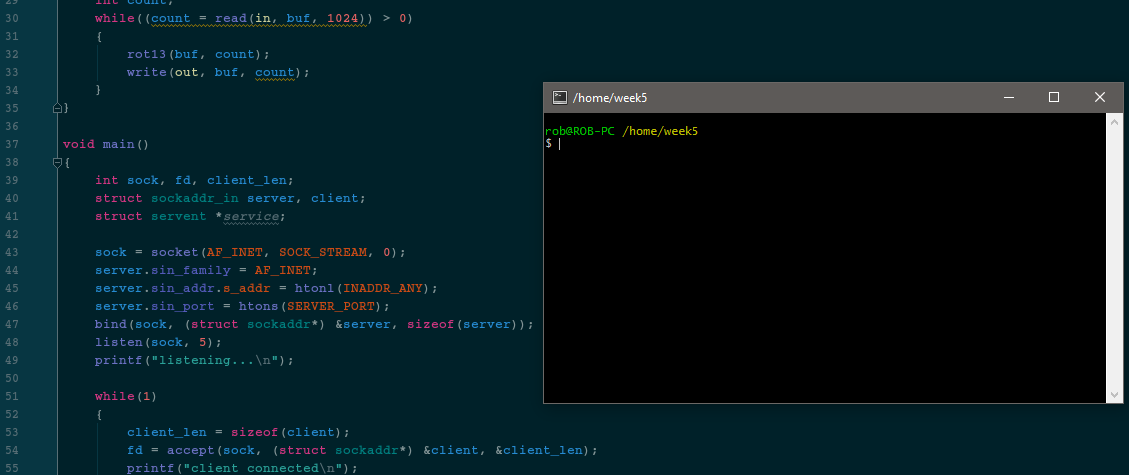The image size is (1129, 475).
Task: Click the terminal scrollbar down arrow
Action: pos(1114,394)
